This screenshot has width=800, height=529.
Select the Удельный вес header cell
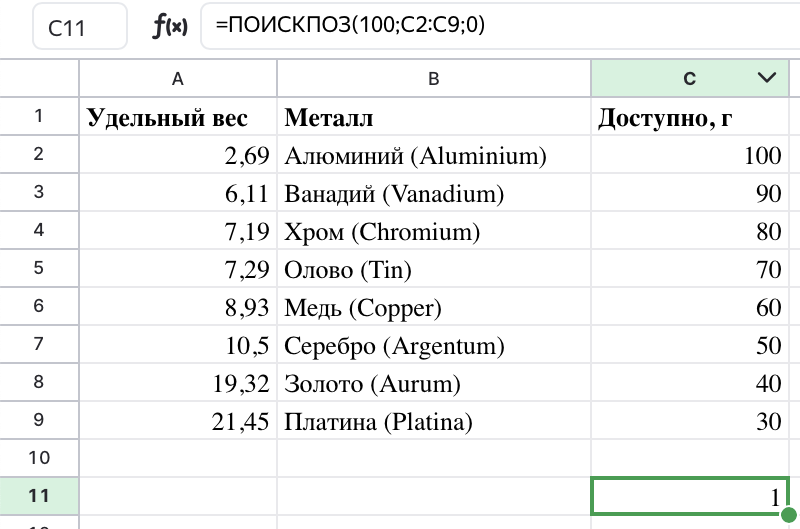point(178,116)
